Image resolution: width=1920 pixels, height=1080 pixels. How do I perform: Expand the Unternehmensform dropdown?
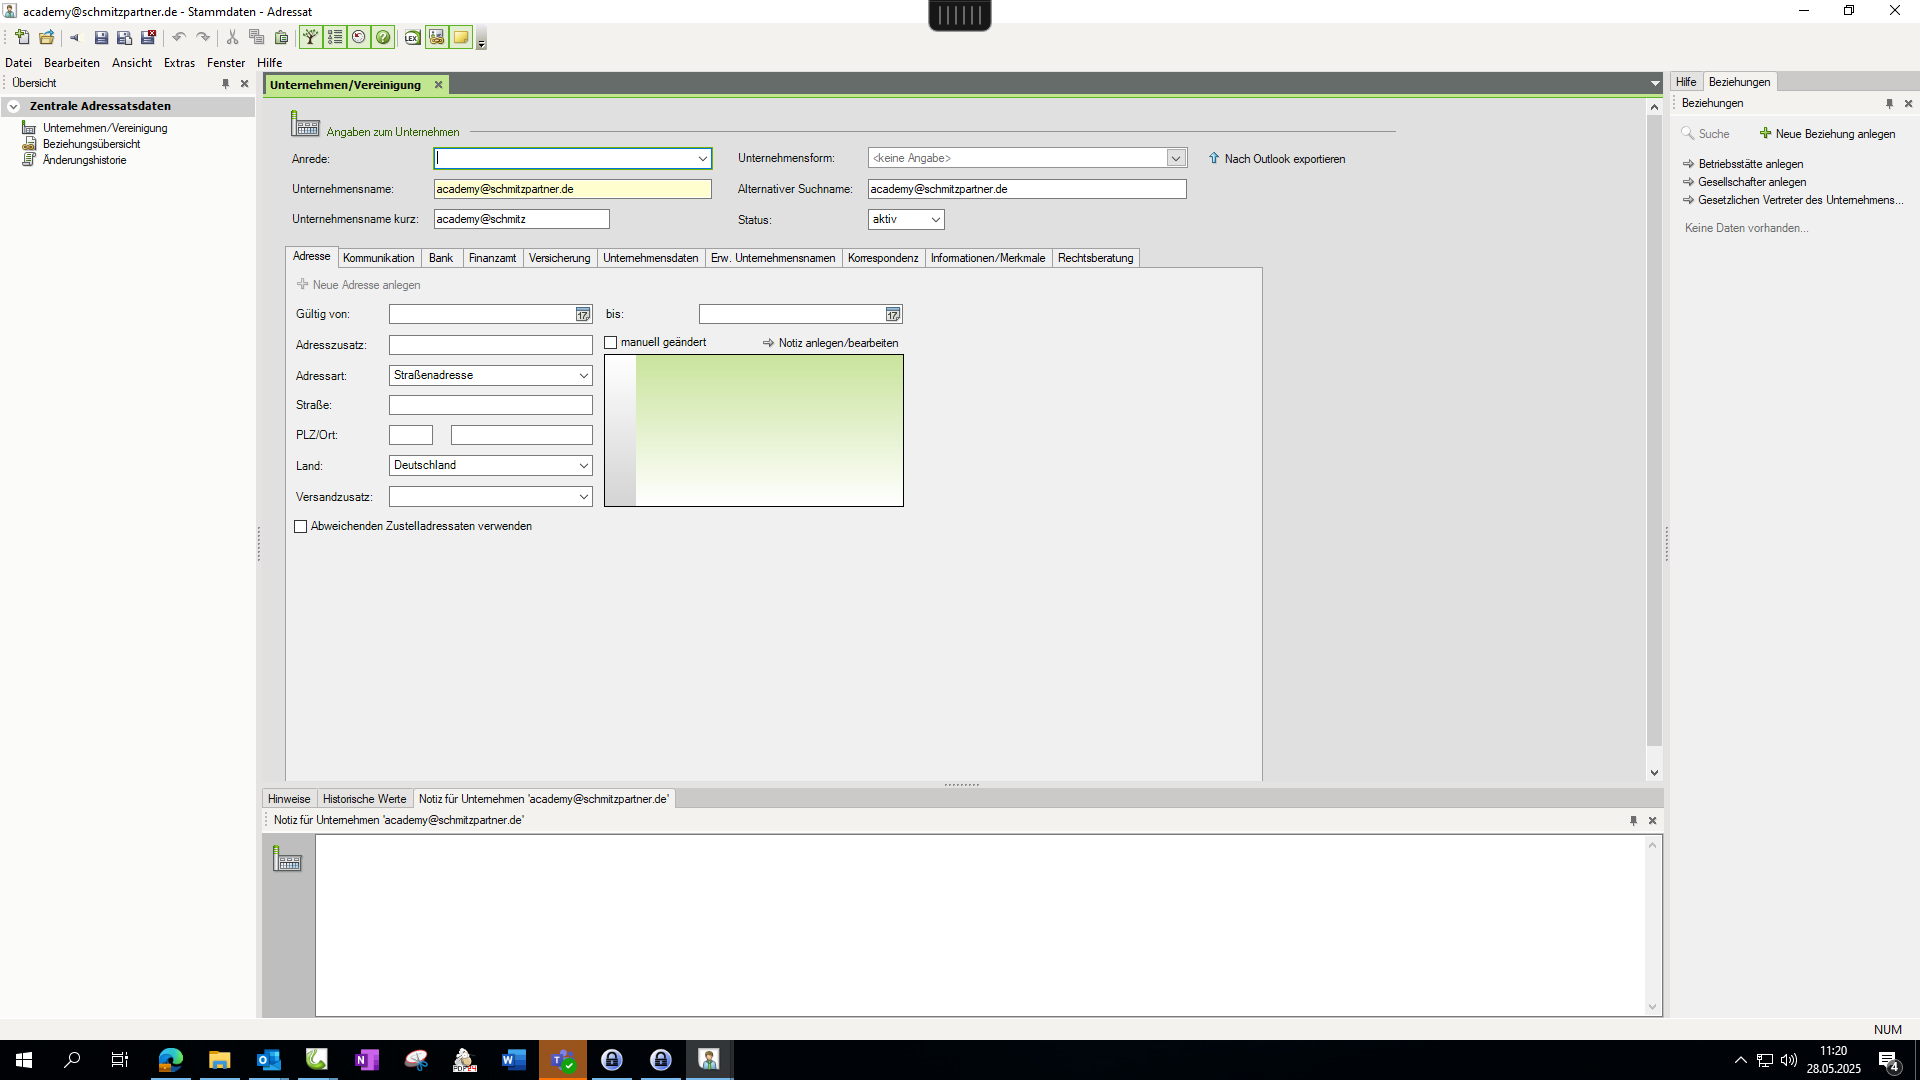point(1176,158)
